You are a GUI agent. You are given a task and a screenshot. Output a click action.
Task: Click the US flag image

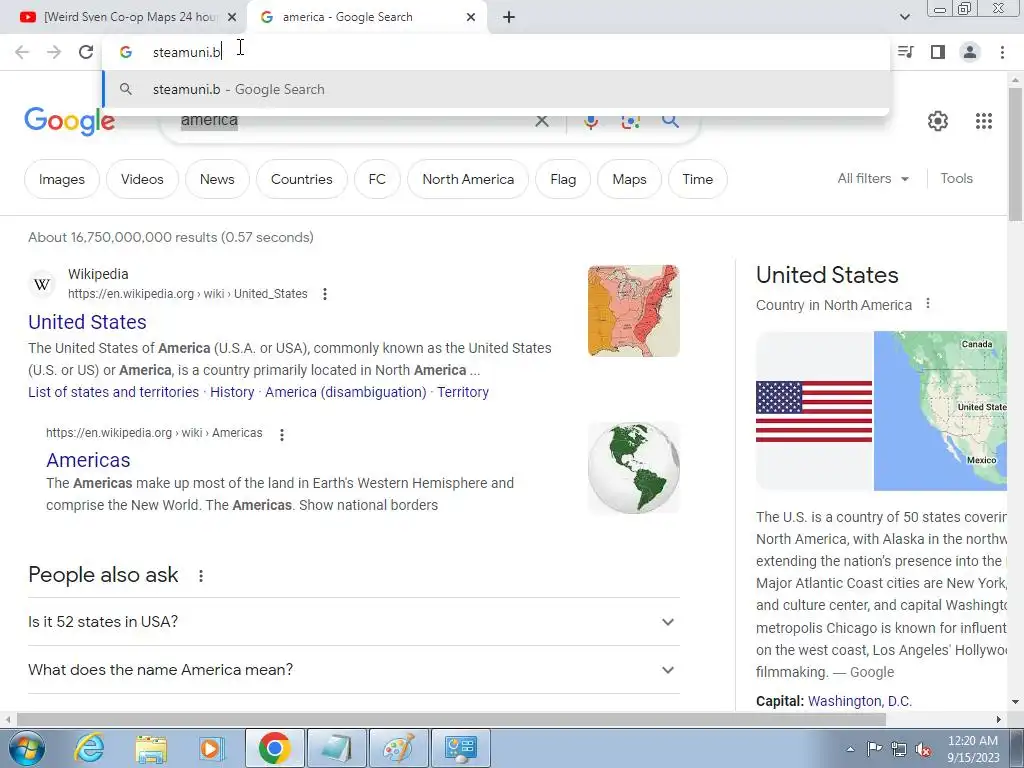(x=814, y=411)
